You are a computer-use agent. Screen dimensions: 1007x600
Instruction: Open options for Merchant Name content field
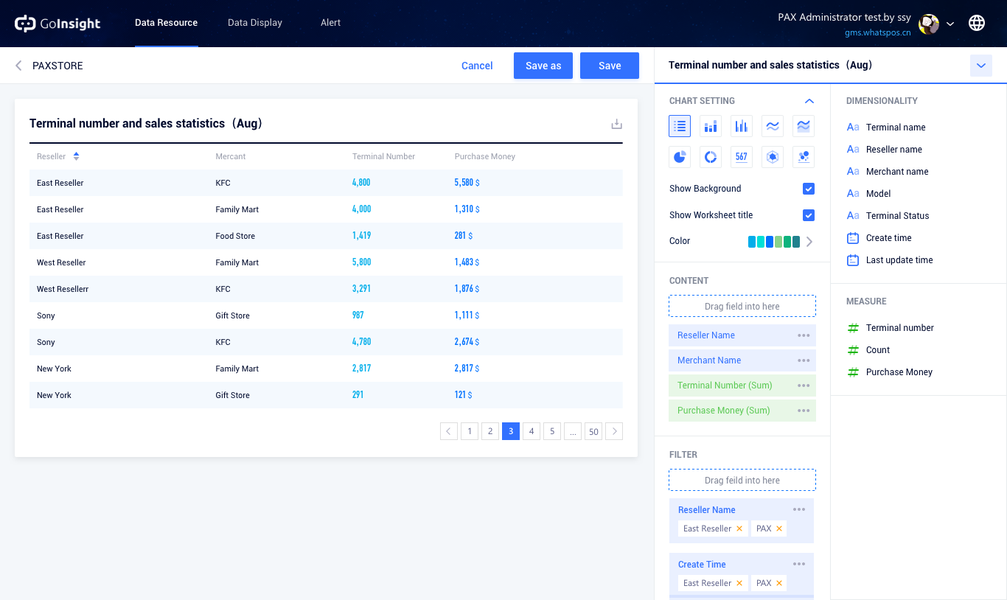pos(803,360)
